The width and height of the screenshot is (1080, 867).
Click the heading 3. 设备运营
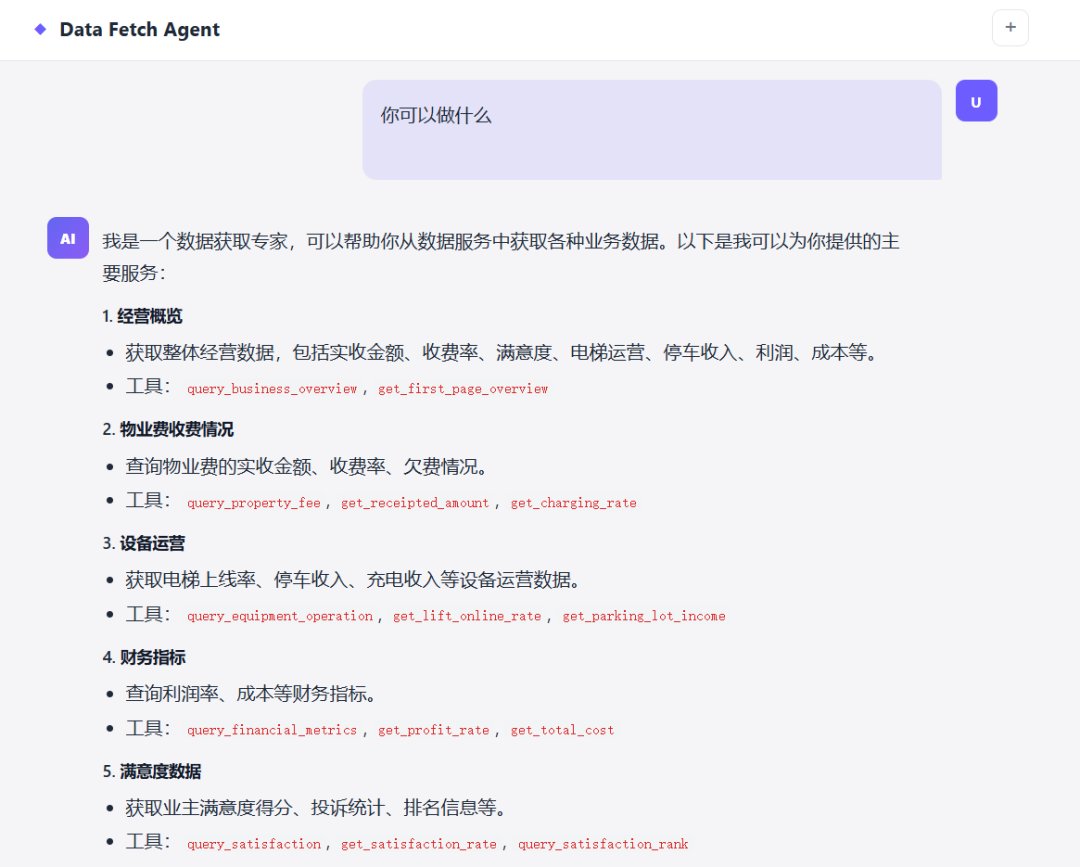click(144, 543)
